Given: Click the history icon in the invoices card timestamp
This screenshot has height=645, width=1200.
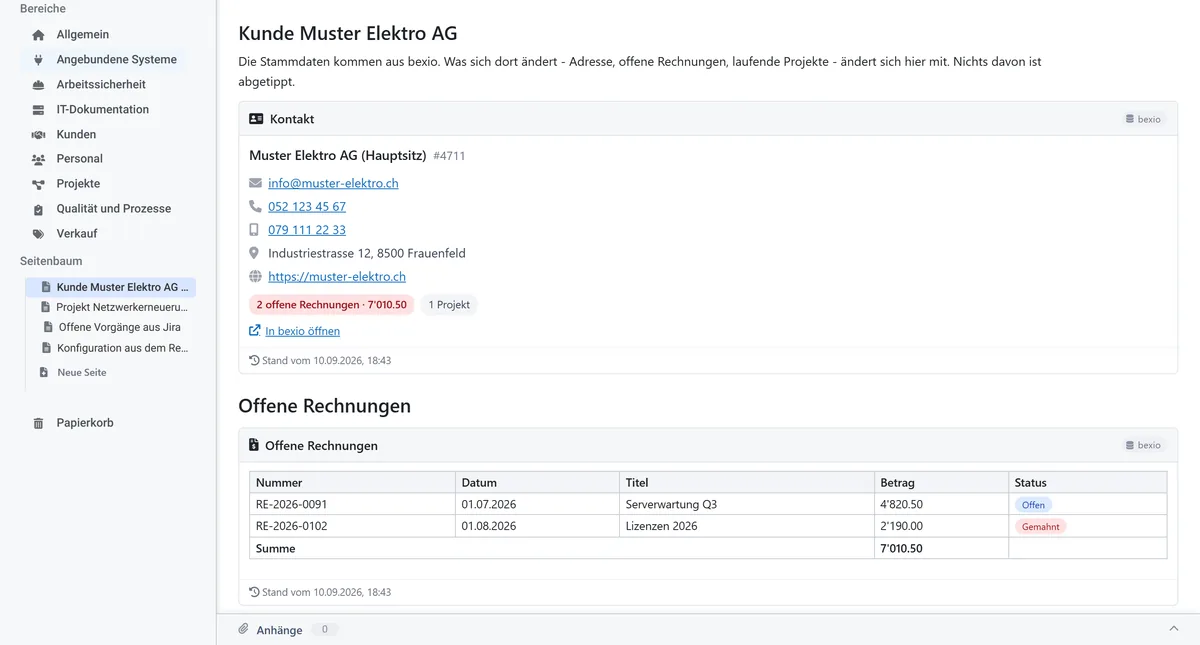Looking at the screenshot, I should (x=254, y=592).
